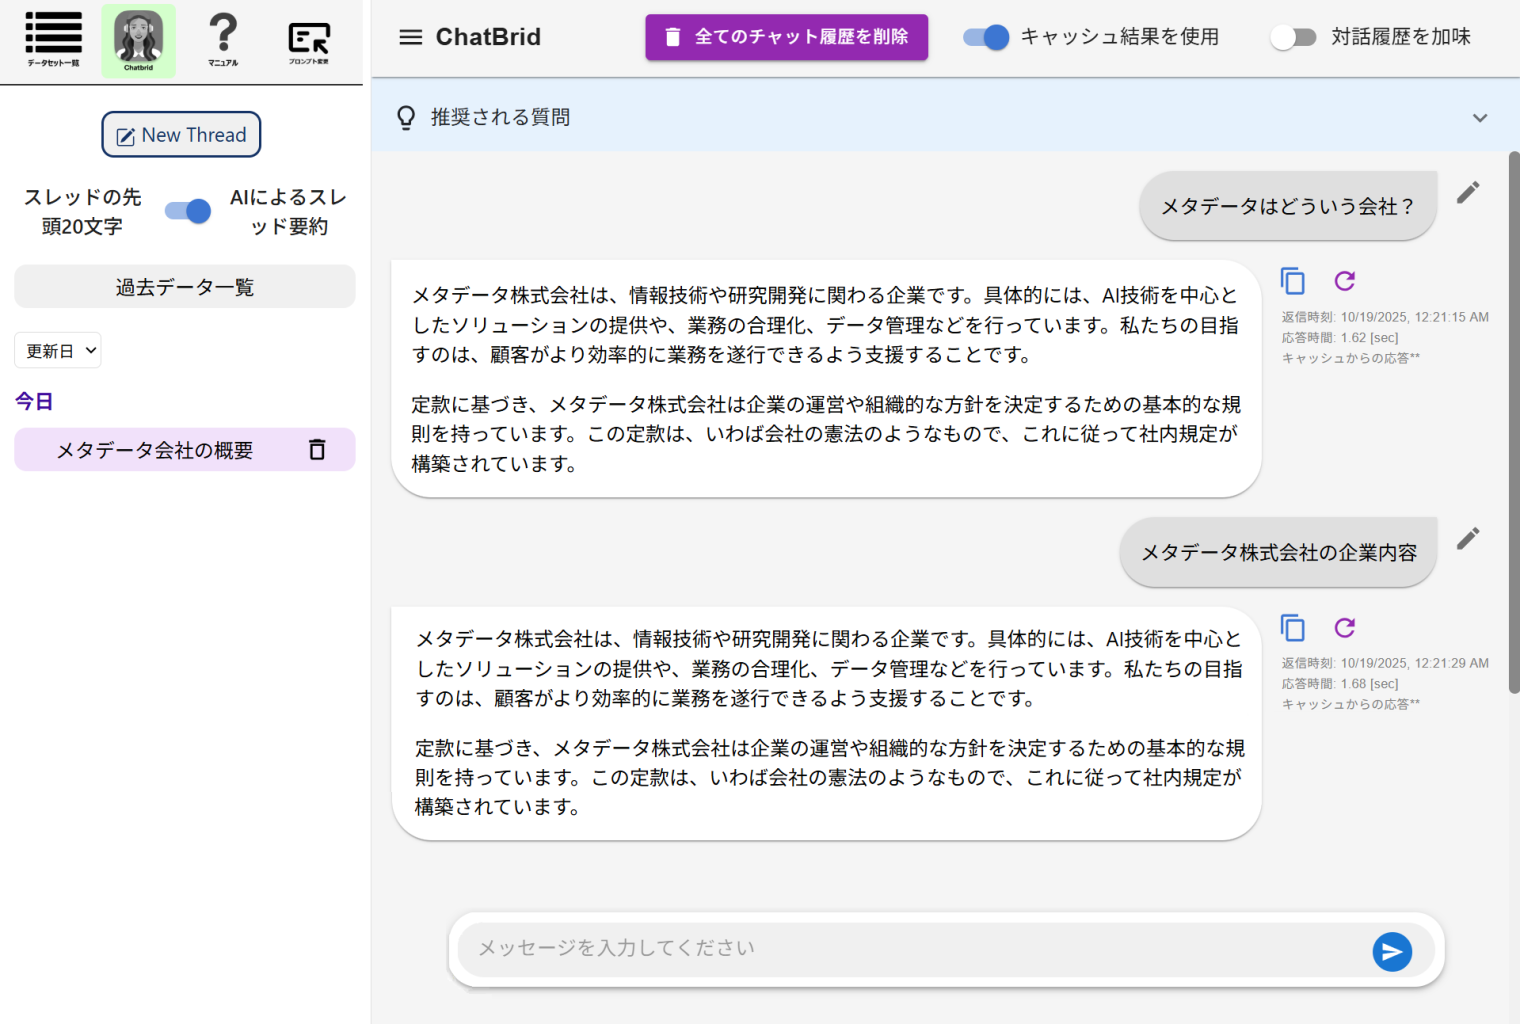Click the prompt change icon
The image size is (1520, 1024).
pos(308,40)
